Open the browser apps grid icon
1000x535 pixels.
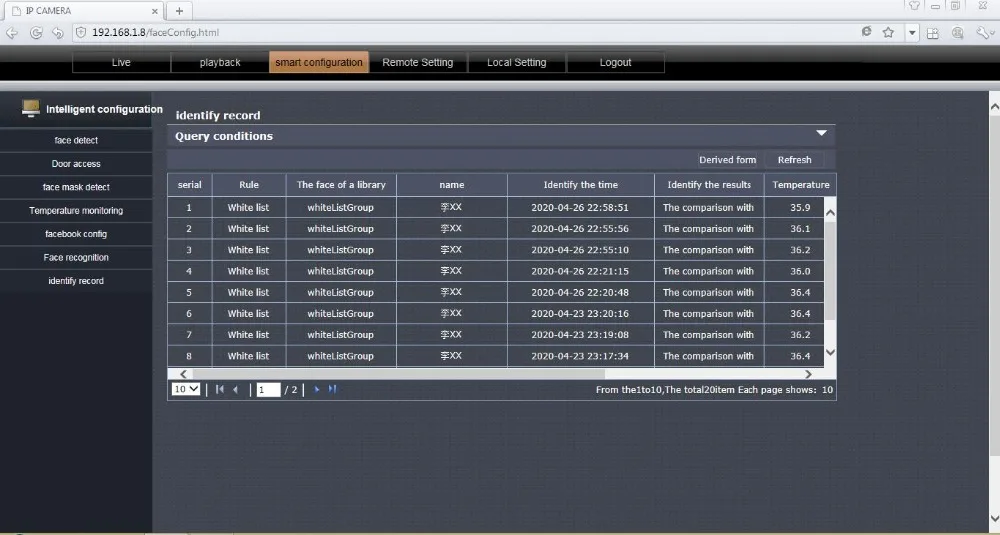point(932,33)
